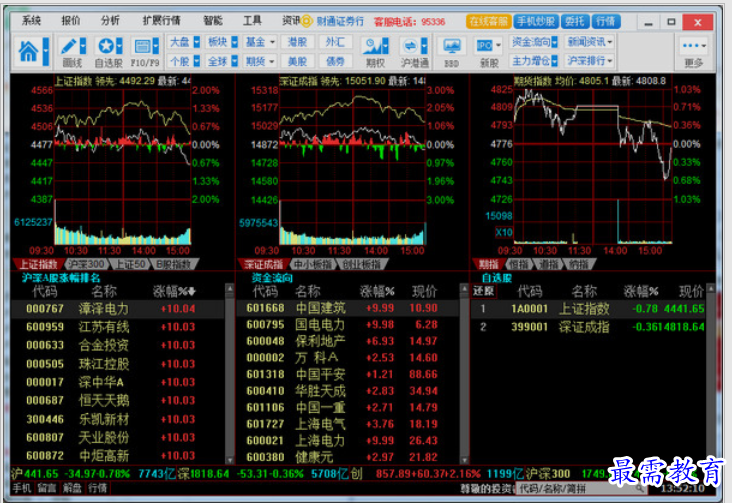This screenshot has width=732, height=503.
Task: Select the 中小板指 chart tab
Action: pyautogui.click(x=311, y=264)
